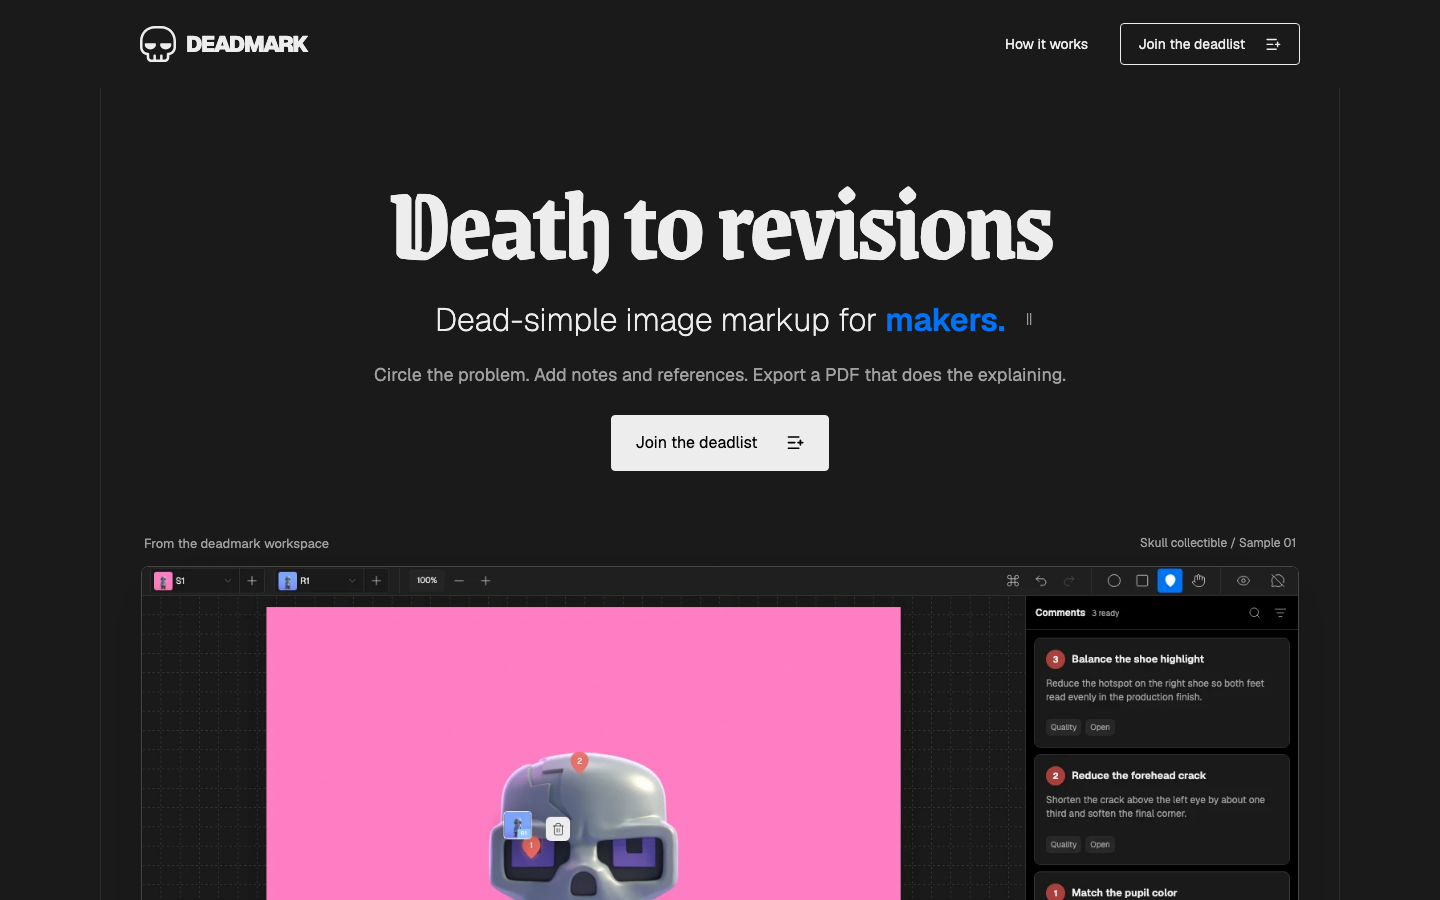Open the R1 reference image dropdown

point(319,581)
